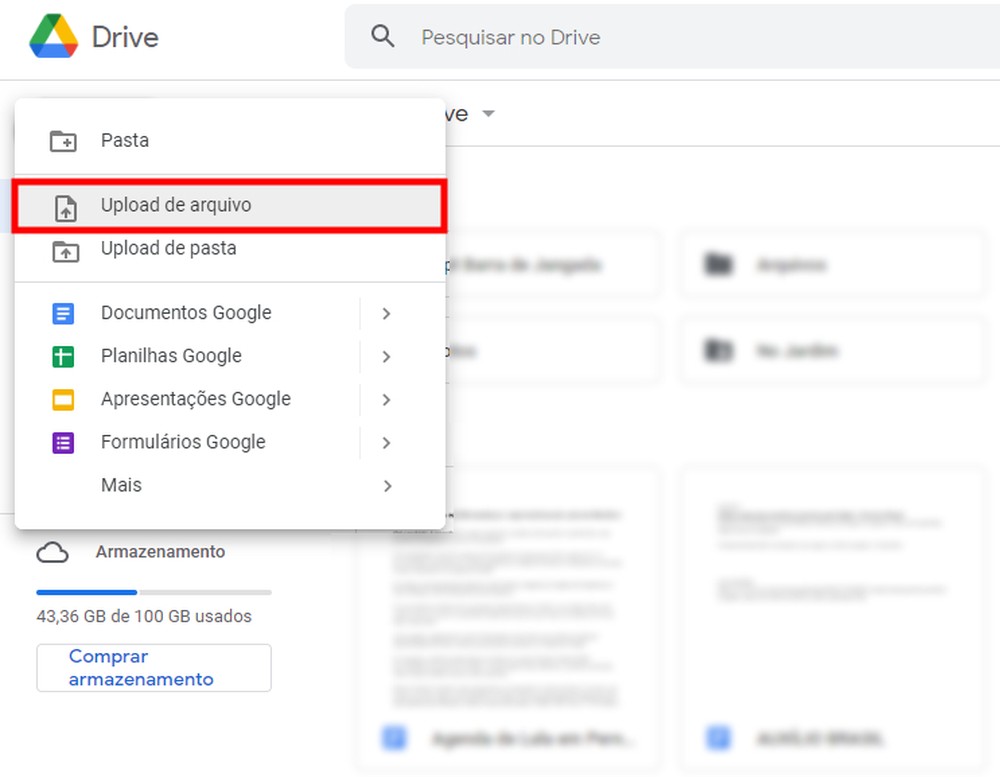Click the new Pasta folder icon
1000x777 pixels.
[64, 140]
